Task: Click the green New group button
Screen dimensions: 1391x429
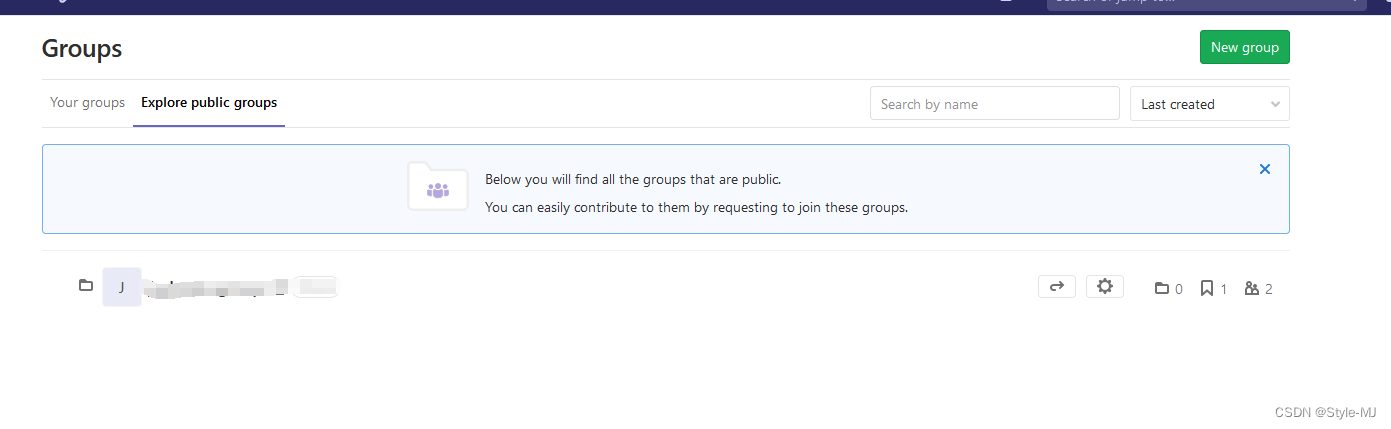Action: 1244,47
